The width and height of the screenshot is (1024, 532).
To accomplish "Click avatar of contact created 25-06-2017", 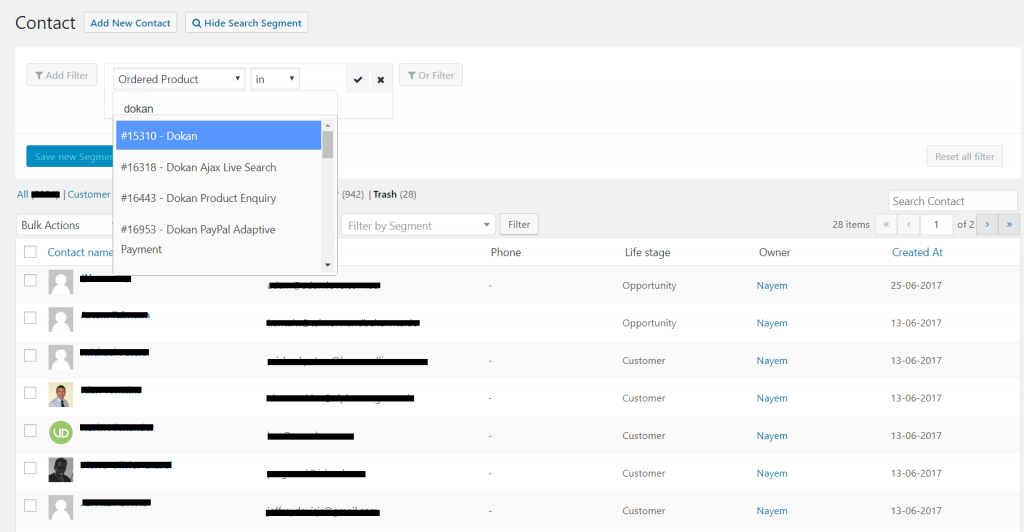I will (x=61, y=283).
